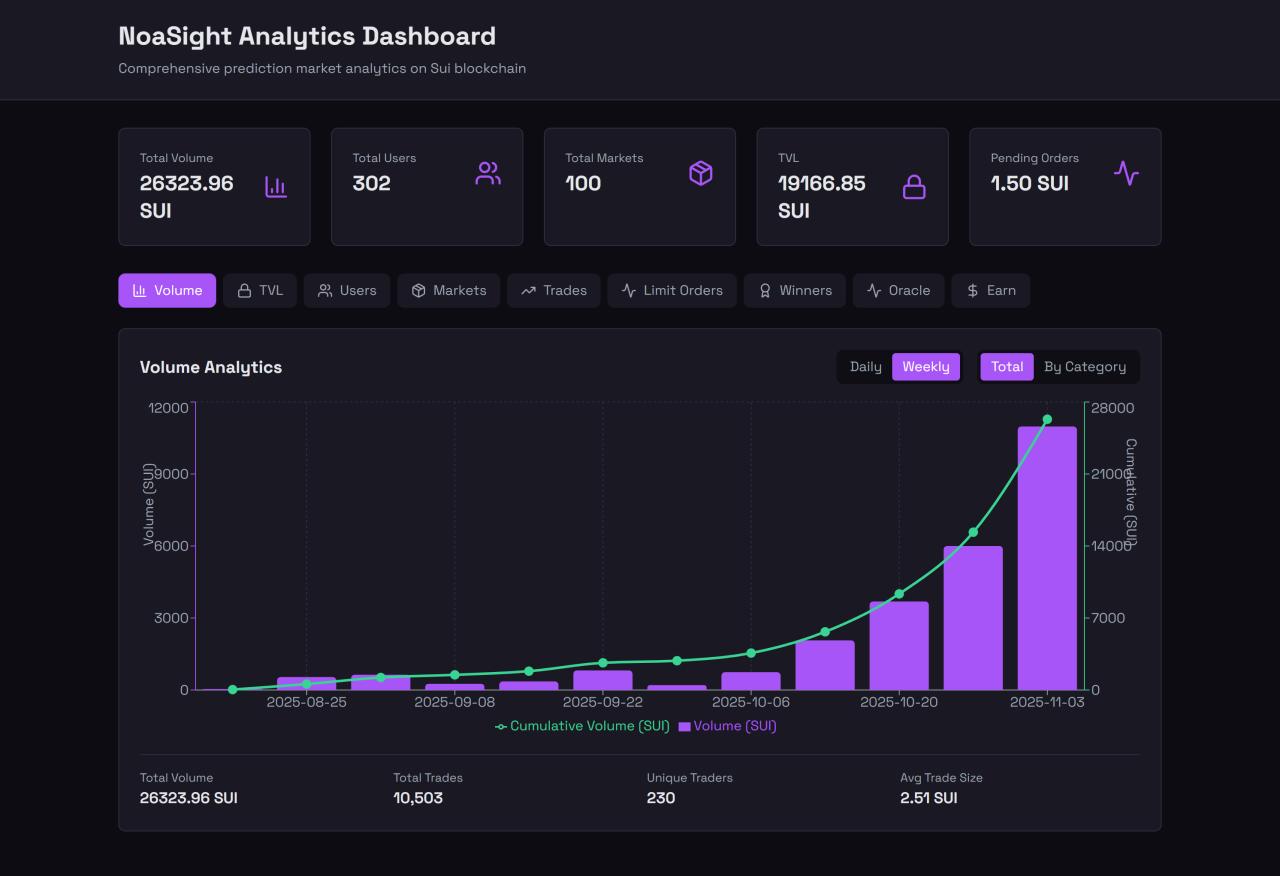This screenshot has height=876, width=1280.
Task: Switch to the Limit Orders tab
Action: [671, 290]
